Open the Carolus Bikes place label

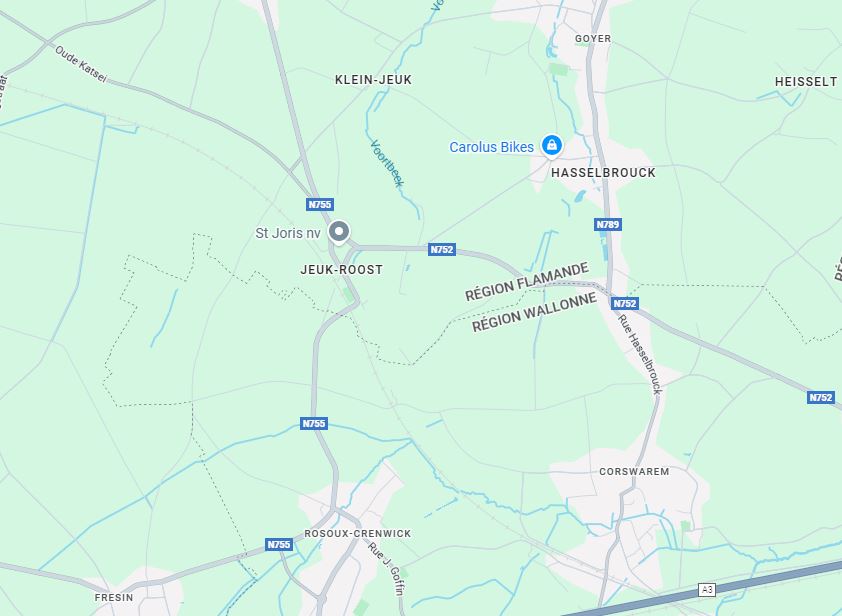point(491,147)
